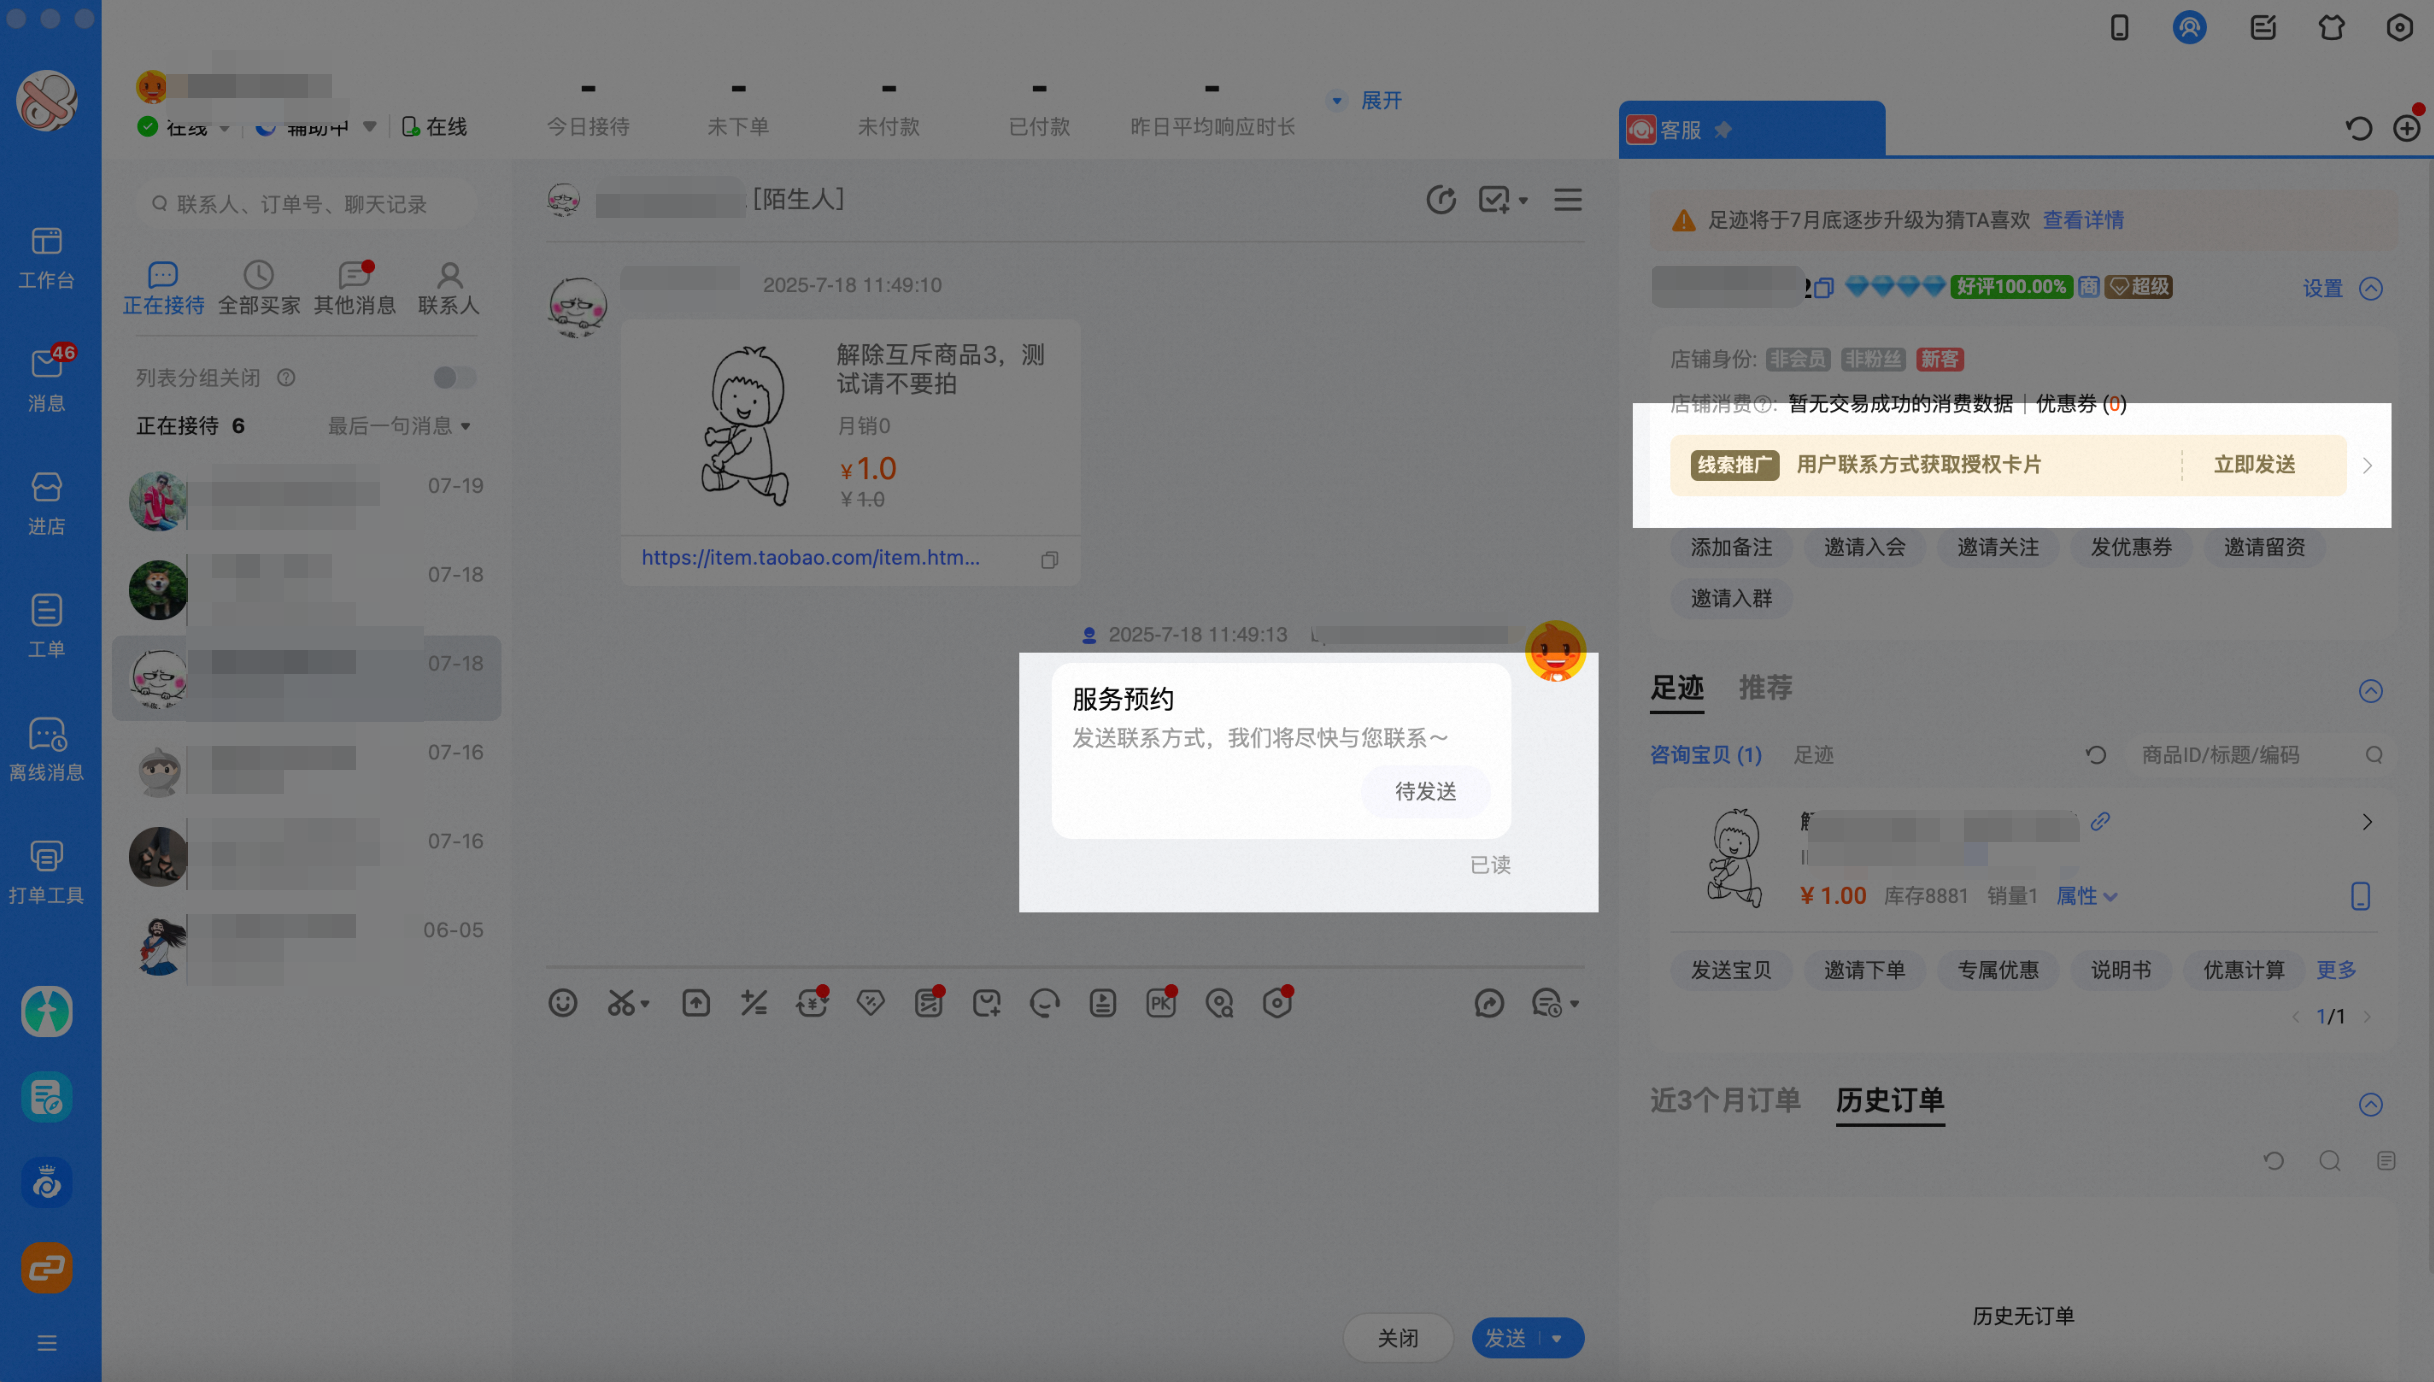The width and height of the screenshot is (2434, 1382).
Task: Switch to the 联系人 tab
Action: coord(449,288)
